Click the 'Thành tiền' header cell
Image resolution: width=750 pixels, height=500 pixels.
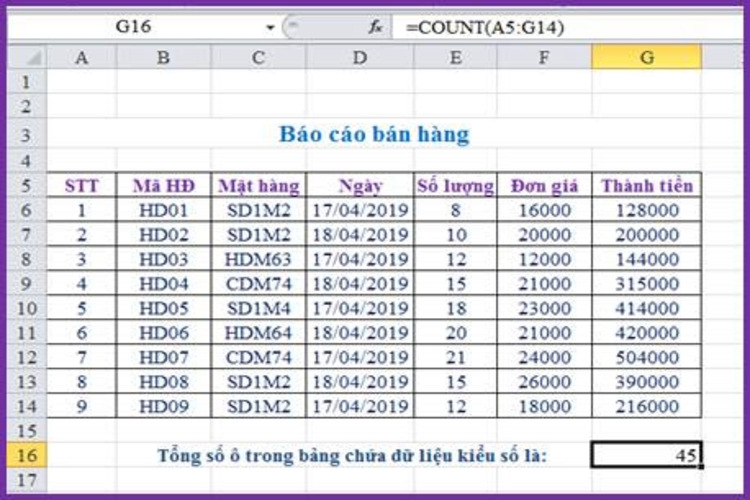point(647,185)
